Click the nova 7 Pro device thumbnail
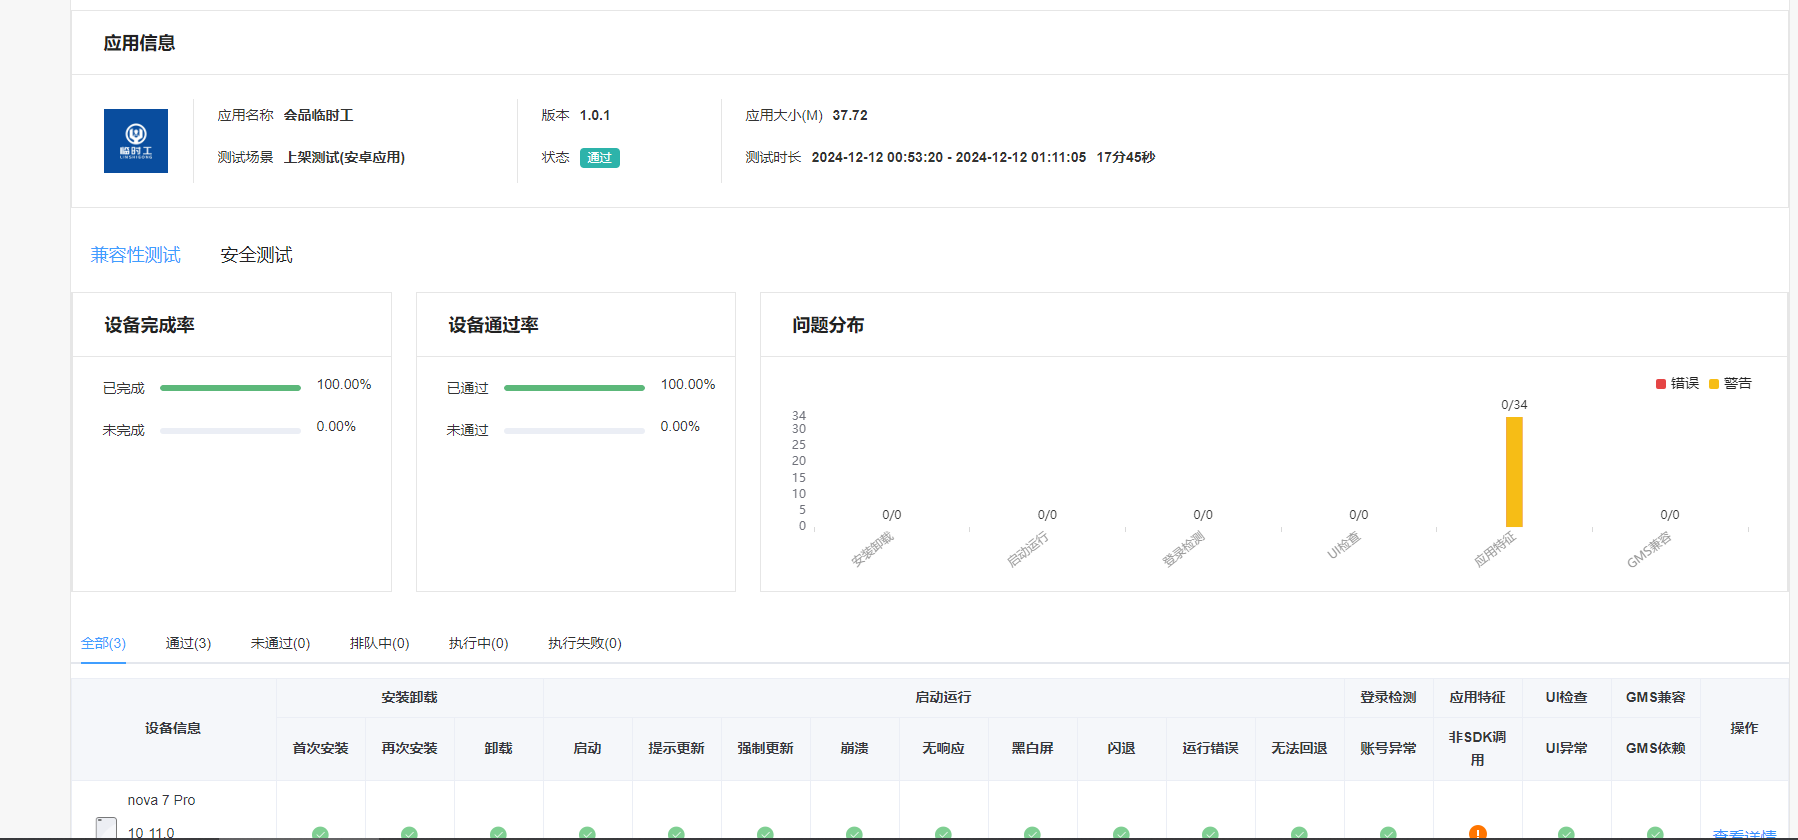The width and height of the screenshot is (1798, 840). [x=106, y=828]
